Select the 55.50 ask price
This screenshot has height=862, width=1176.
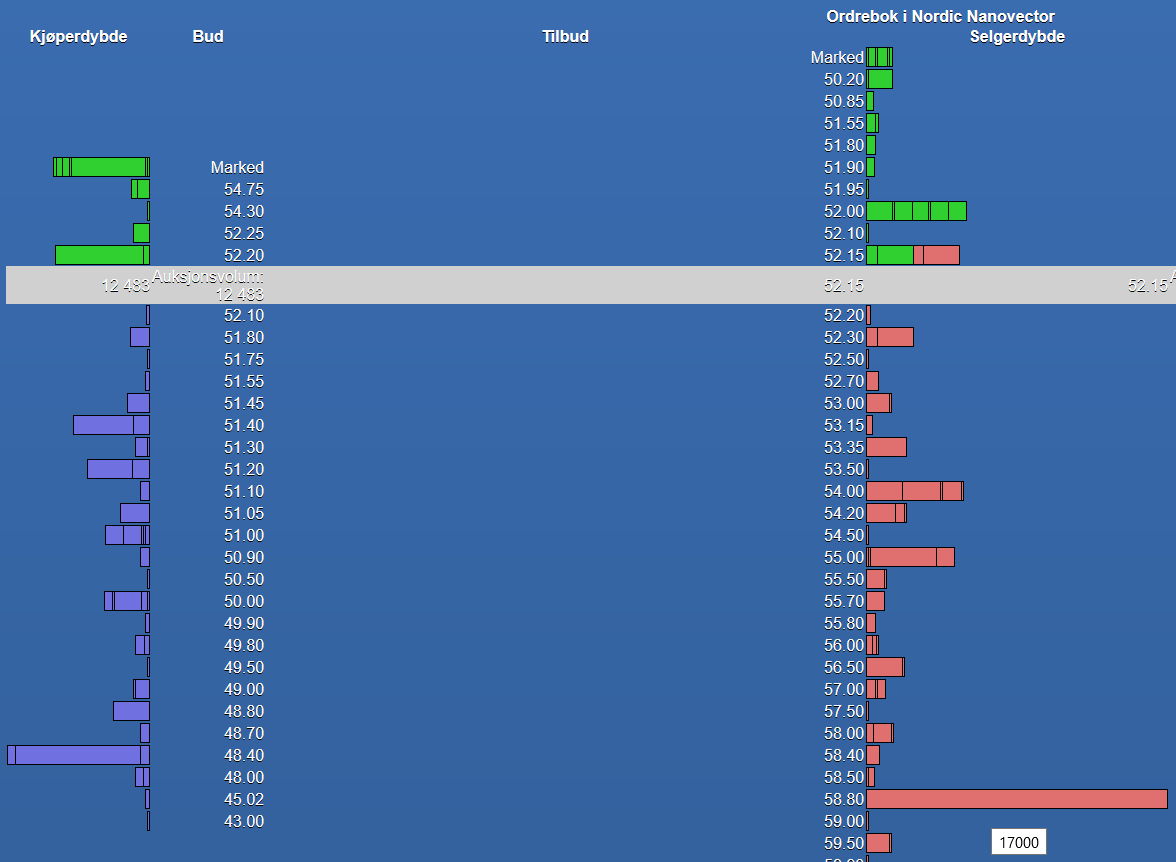coord(844,580)
